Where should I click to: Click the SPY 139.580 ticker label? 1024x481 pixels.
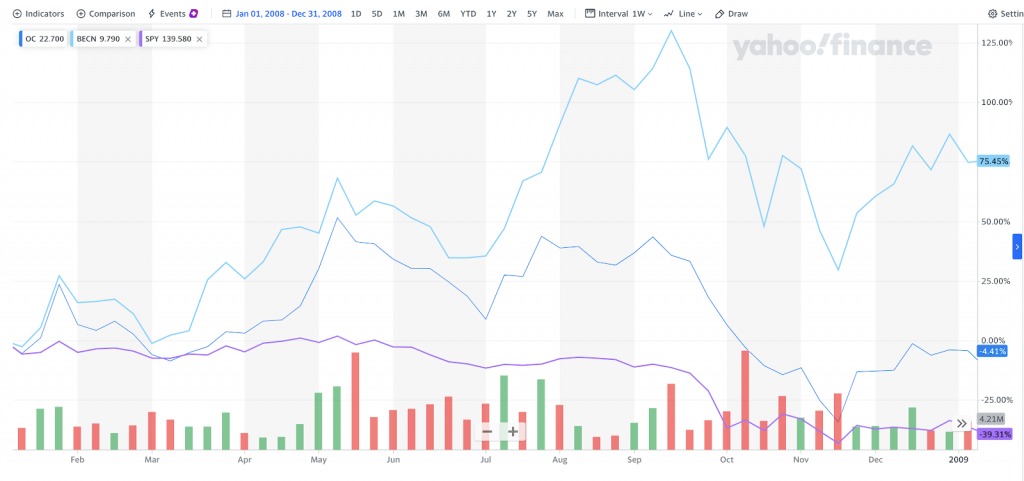[168, 39]
